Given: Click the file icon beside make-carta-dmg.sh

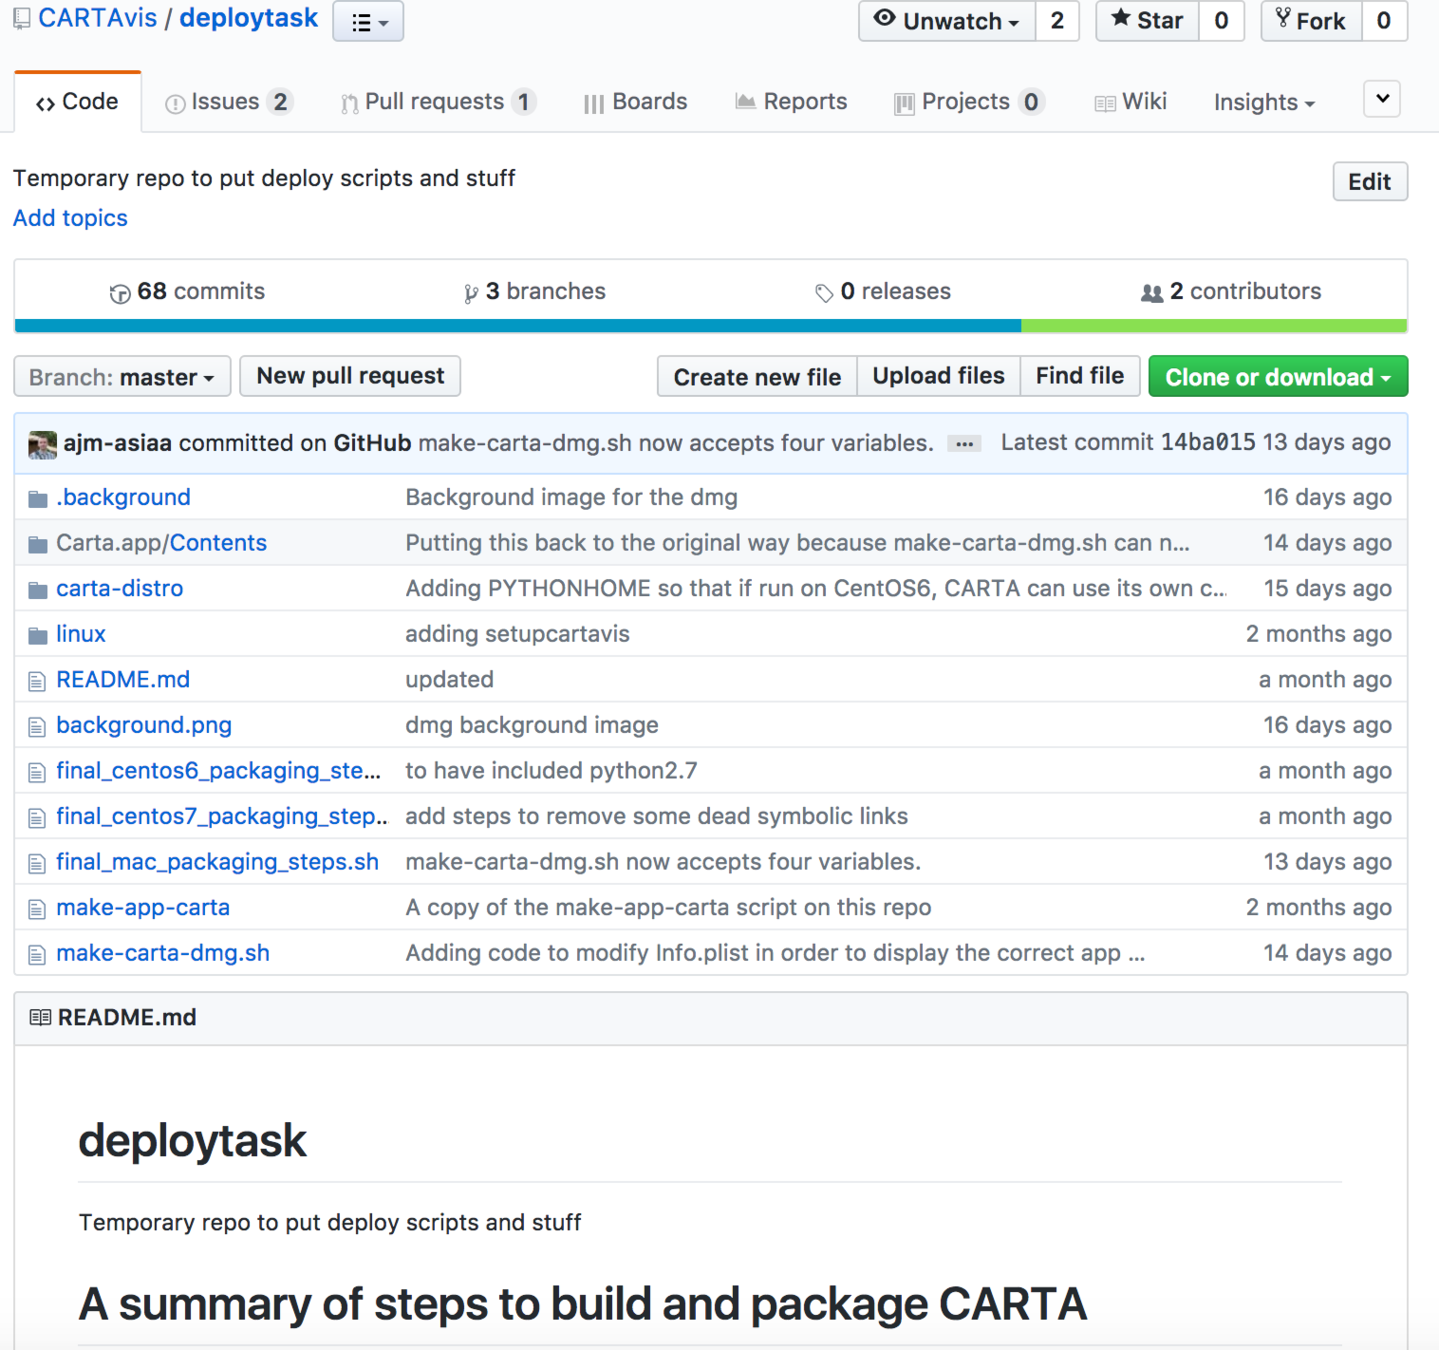Looking at the screenshot, I should [x=37, y=955].
